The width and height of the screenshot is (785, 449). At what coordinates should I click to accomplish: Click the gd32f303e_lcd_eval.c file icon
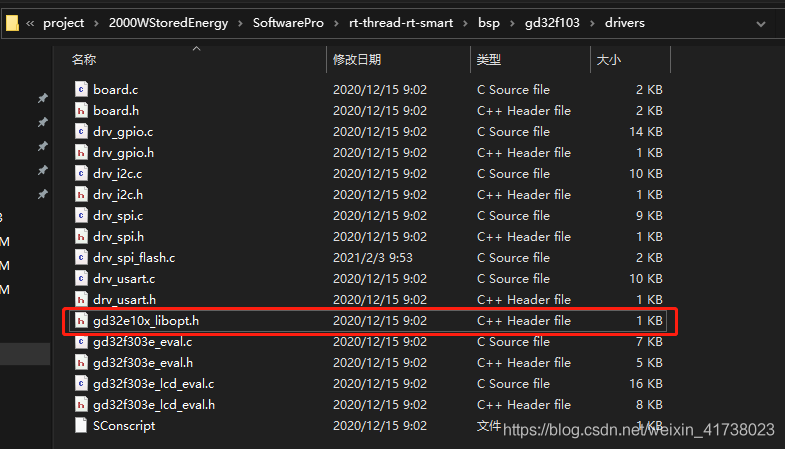point(81,383)
